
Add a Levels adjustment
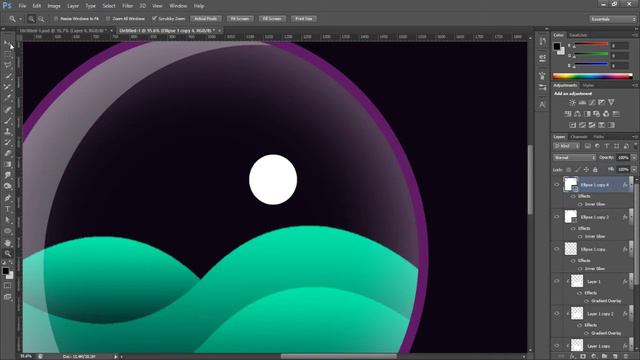coord(582,102)
